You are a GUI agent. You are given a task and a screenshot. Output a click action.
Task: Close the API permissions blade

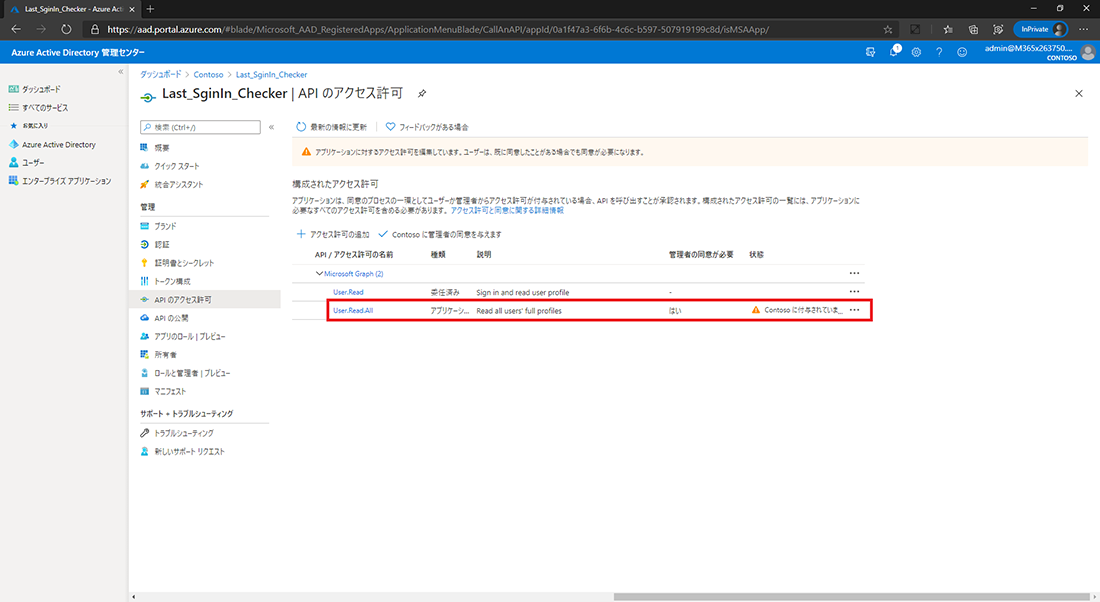1079,93
